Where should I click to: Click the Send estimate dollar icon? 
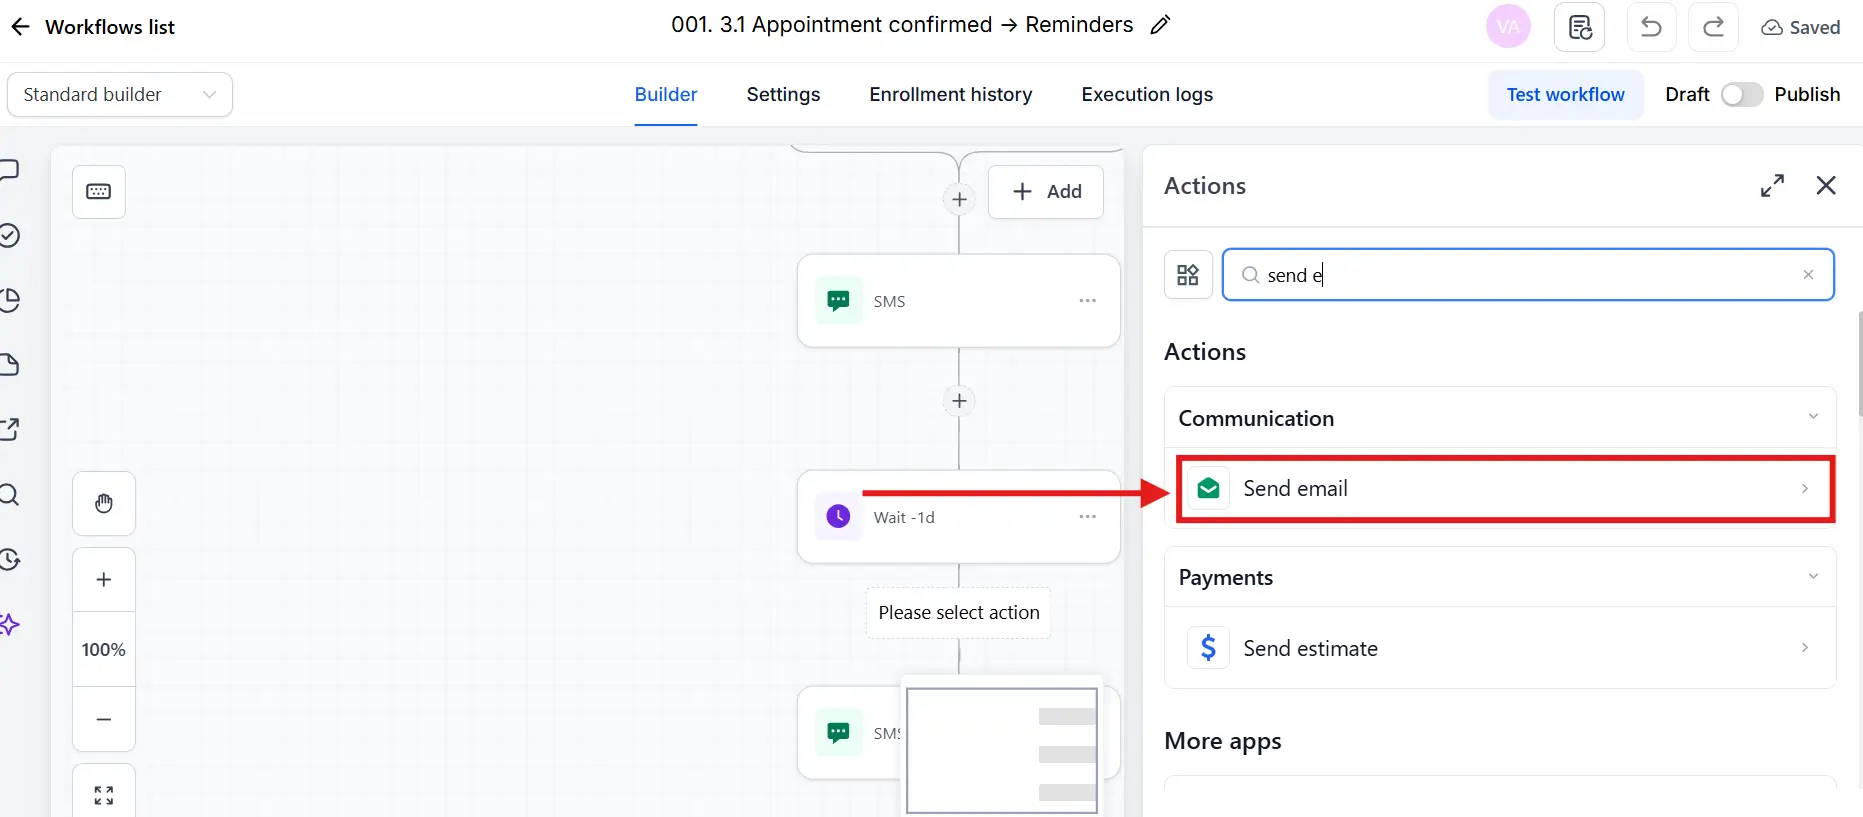(1208, 648)
